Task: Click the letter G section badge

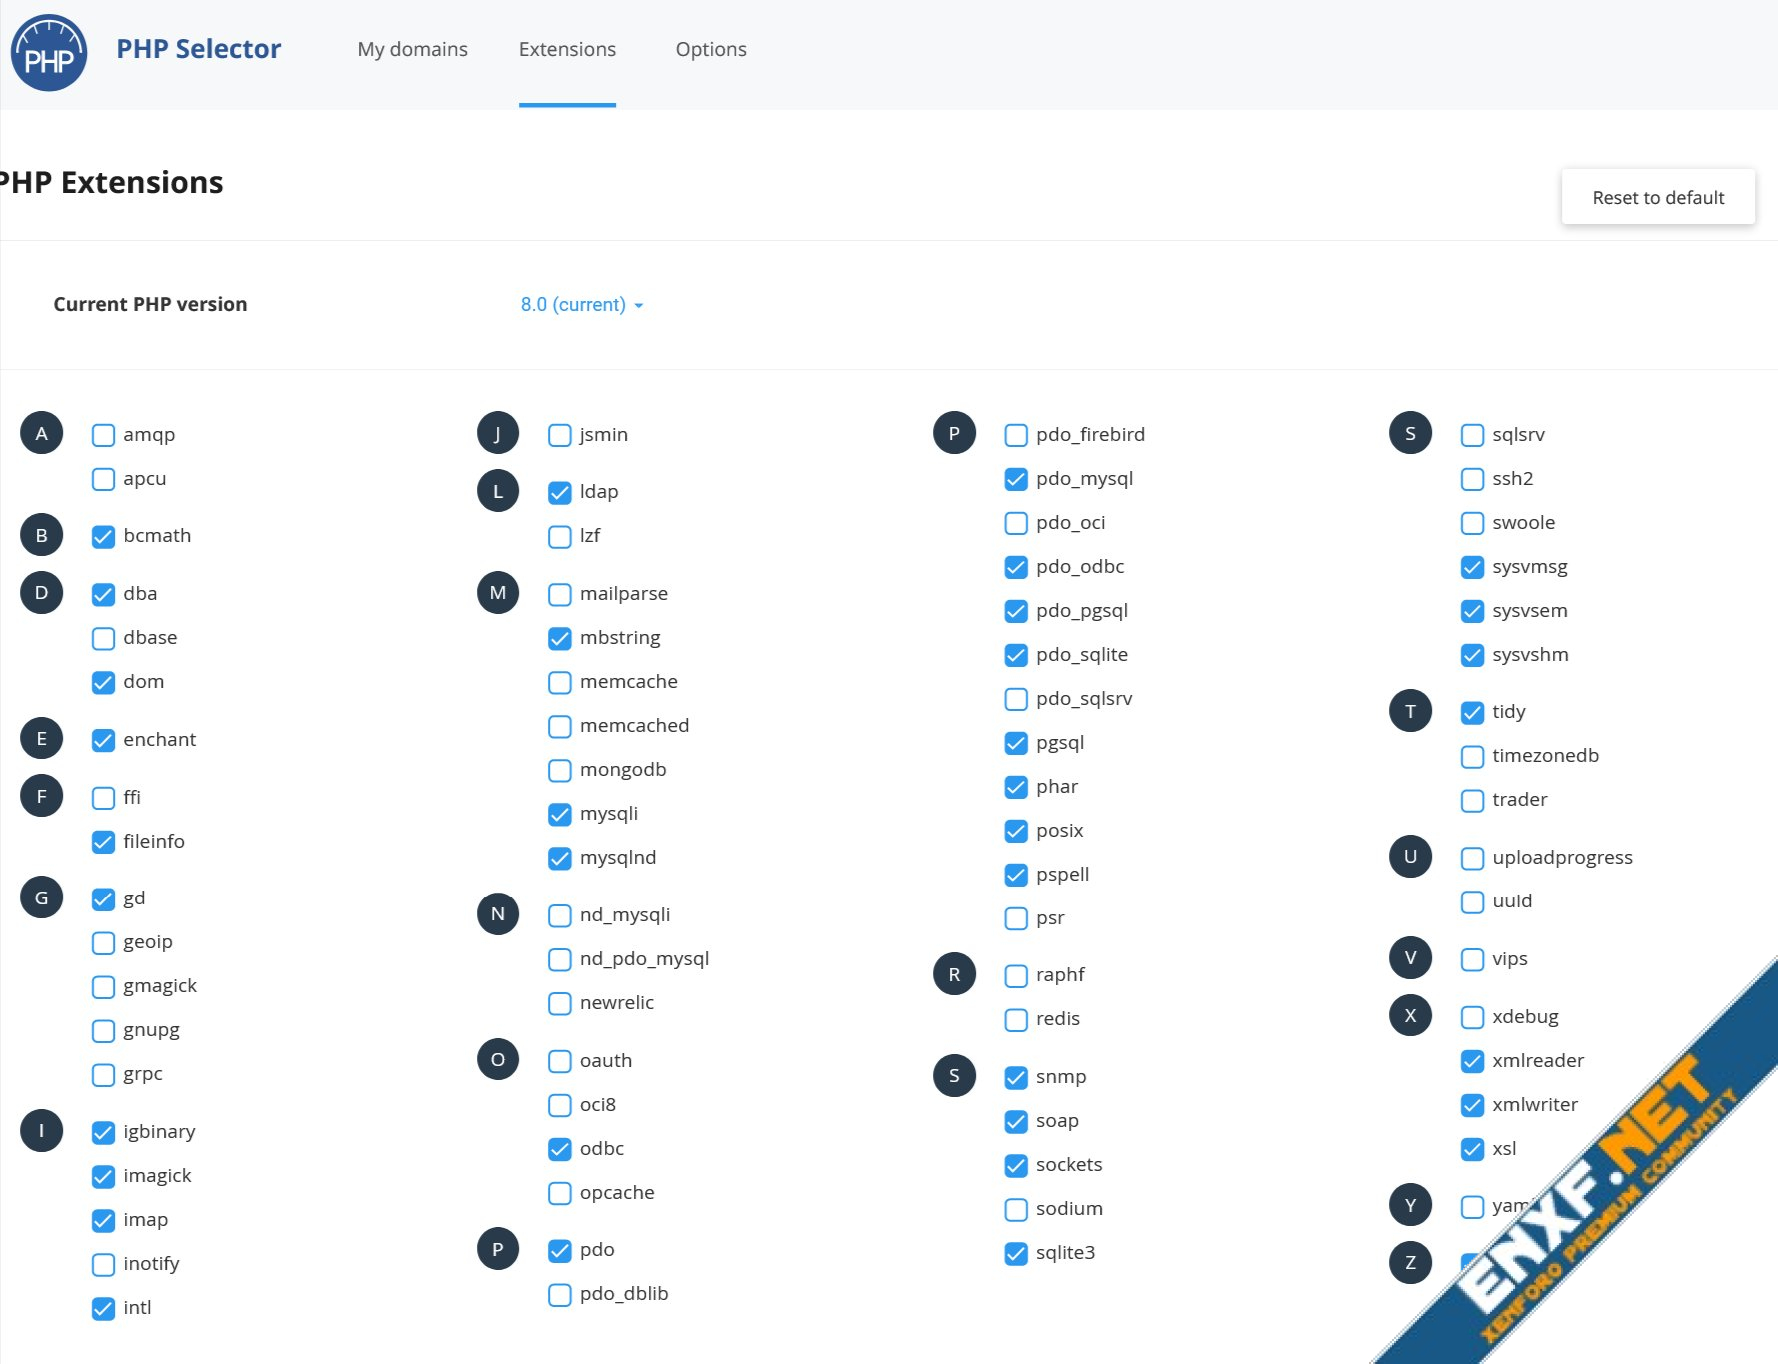Action: (x=41, y=898)
